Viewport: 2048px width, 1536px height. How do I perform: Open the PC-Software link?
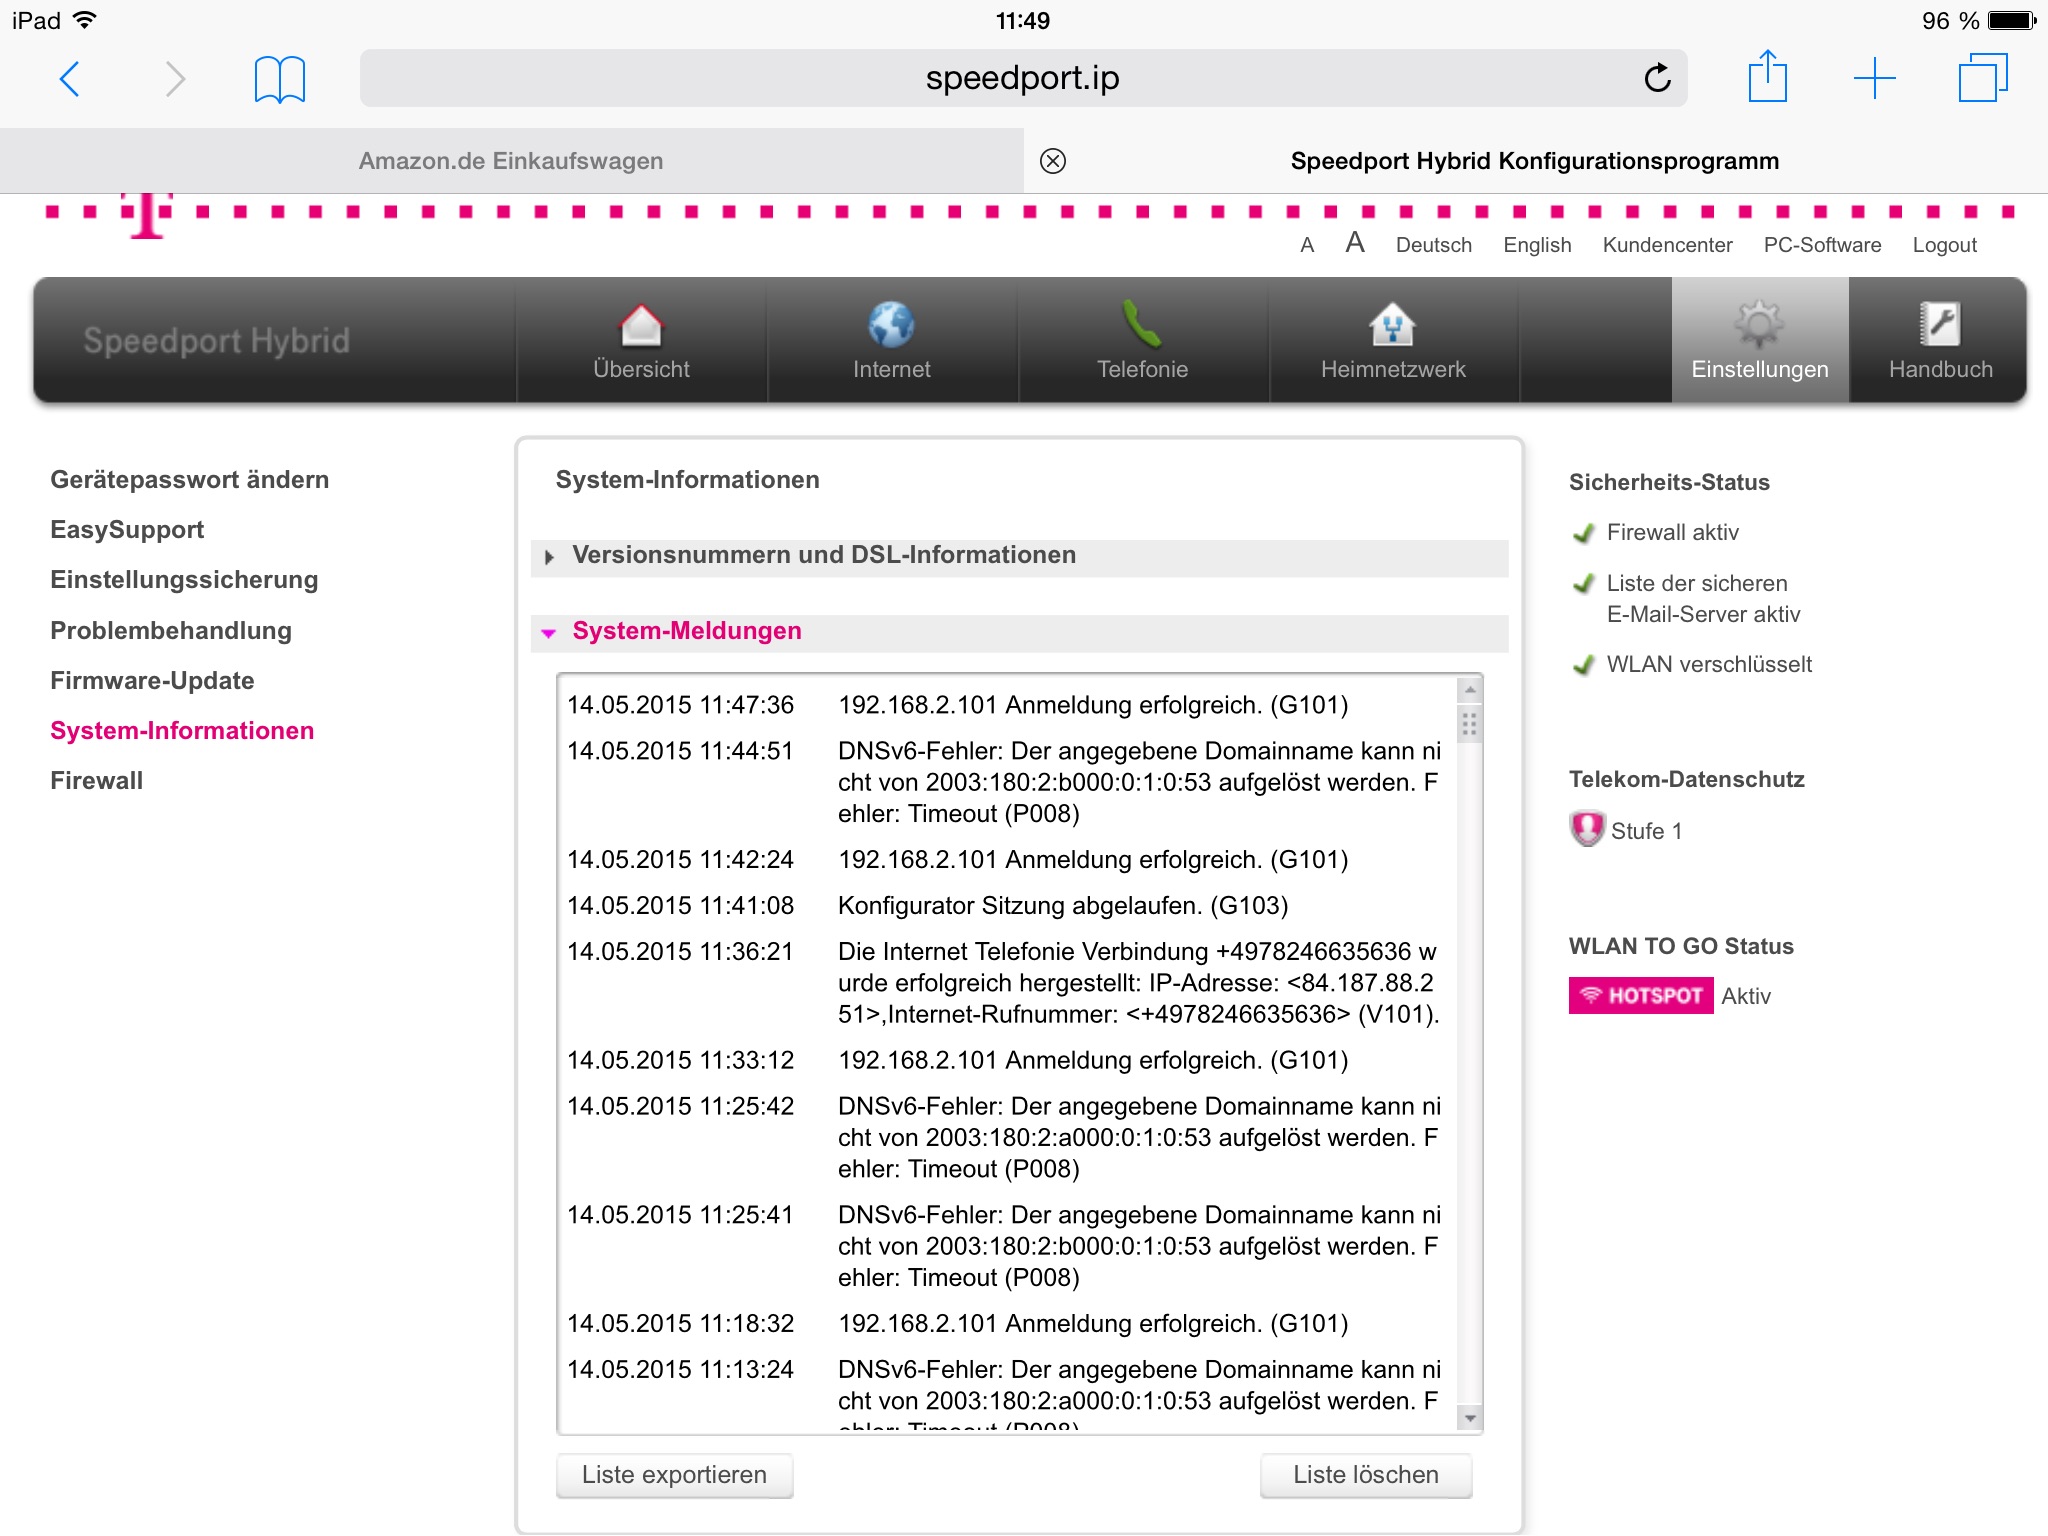click(x=1822, y=245)
